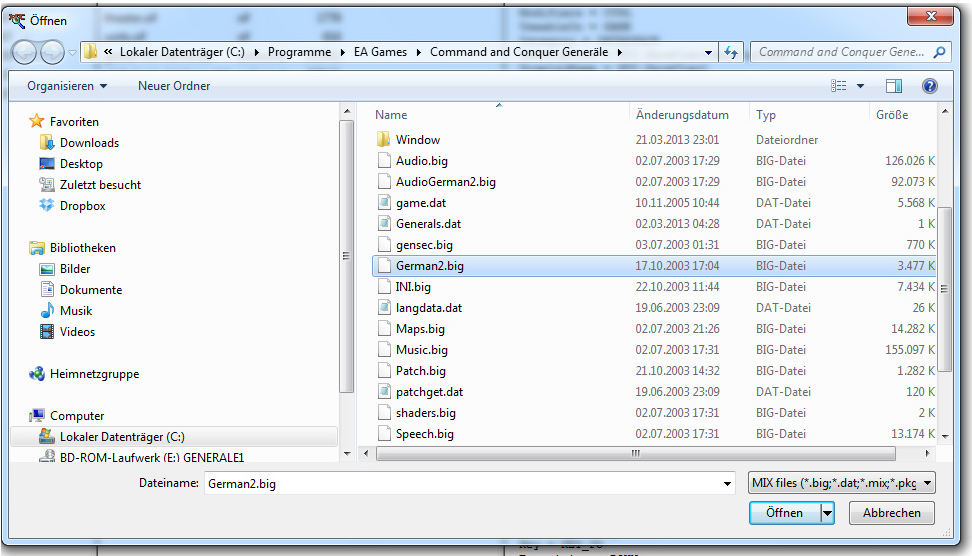Open recent locations dropdown next to Forward
This screenshot has width=972, height=556.
coord(73,53)
